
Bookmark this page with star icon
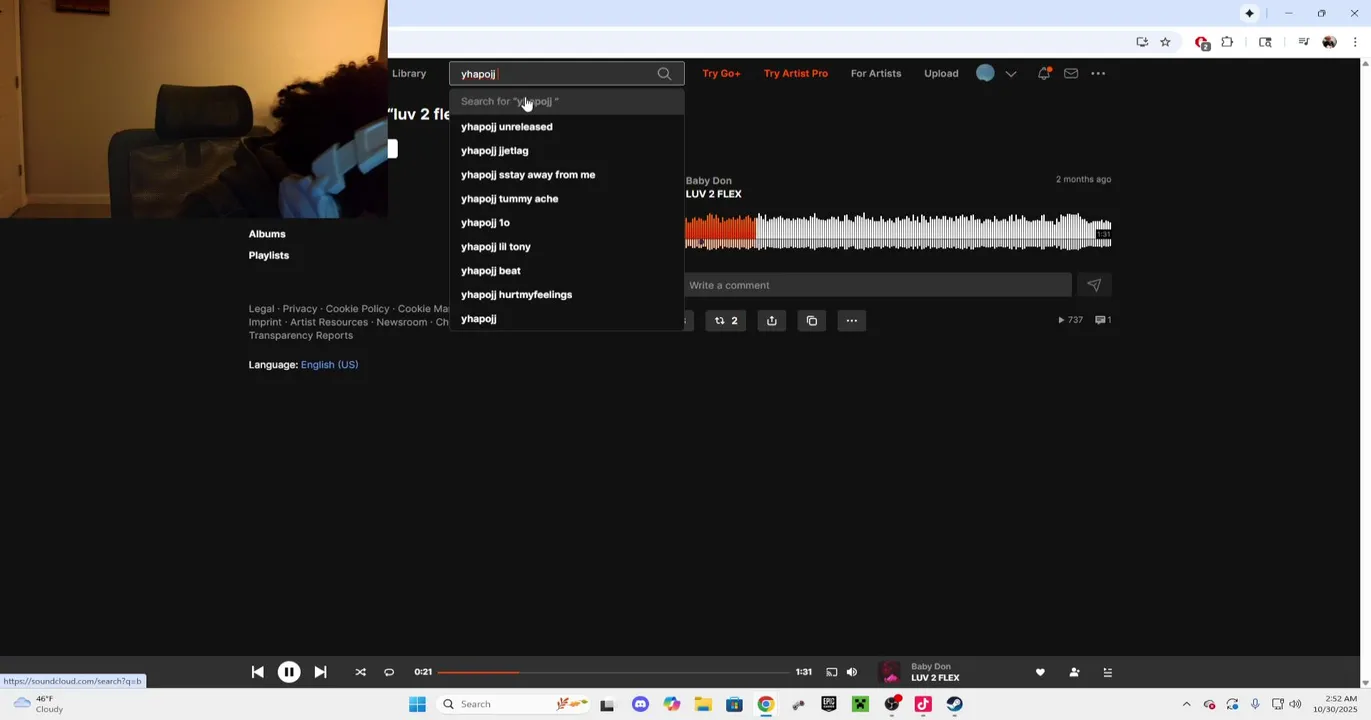[1165, 42]
